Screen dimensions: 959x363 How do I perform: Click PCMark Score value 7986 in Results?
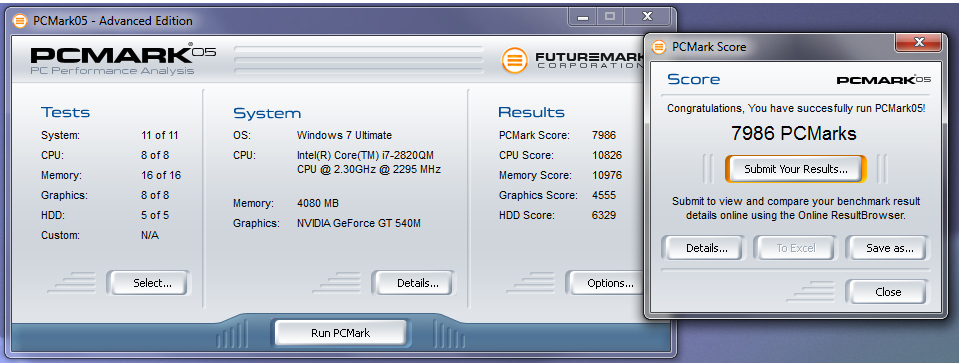604,136
